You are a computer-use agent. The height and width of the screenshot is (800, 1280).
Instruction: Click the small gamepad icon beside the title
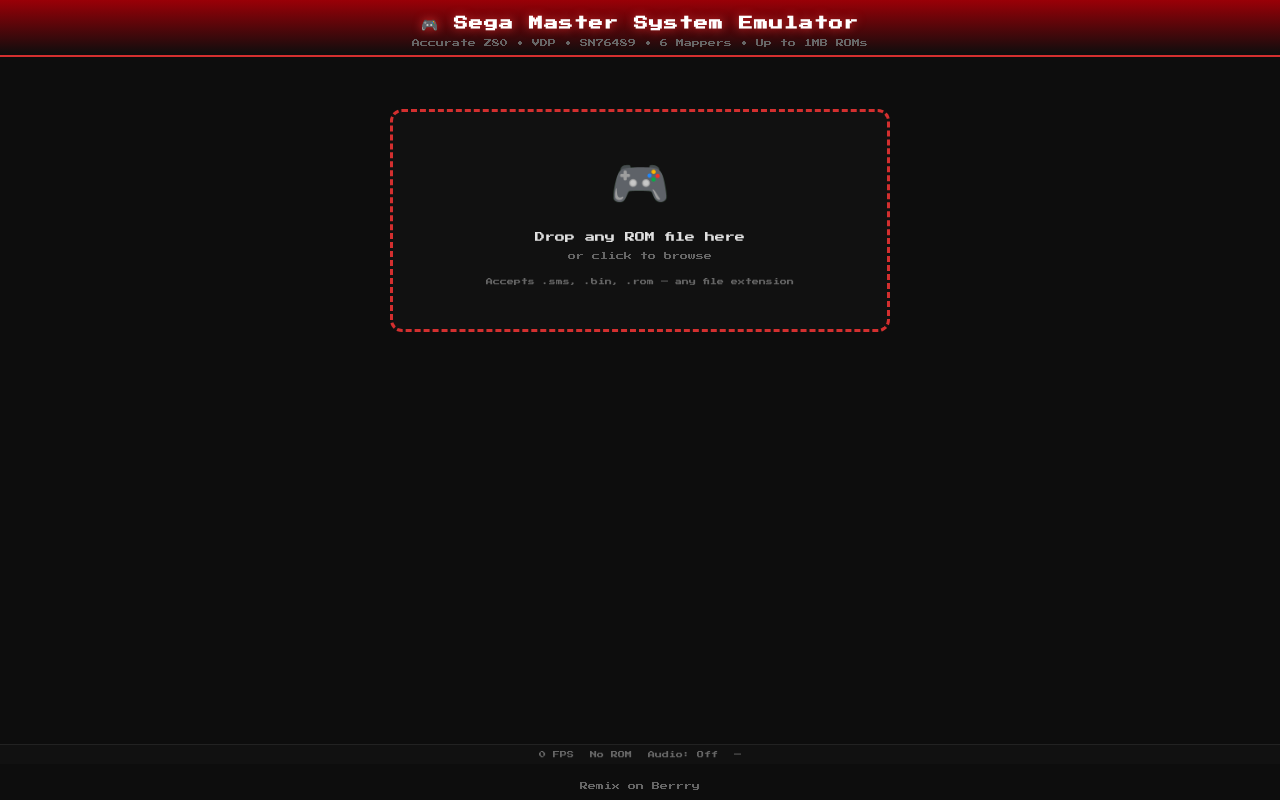pyautogui.click(x=429, y=24)
